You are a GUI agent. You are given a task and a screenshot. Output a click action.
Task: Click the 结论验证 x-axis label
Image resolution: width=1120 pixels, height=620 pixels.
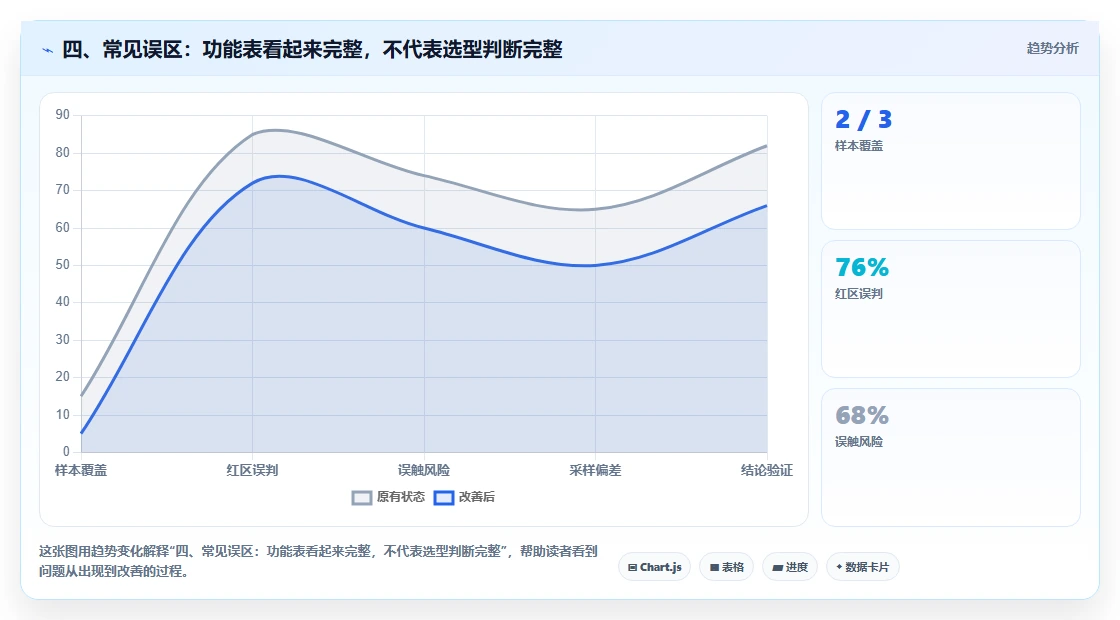tap(766, 470)
